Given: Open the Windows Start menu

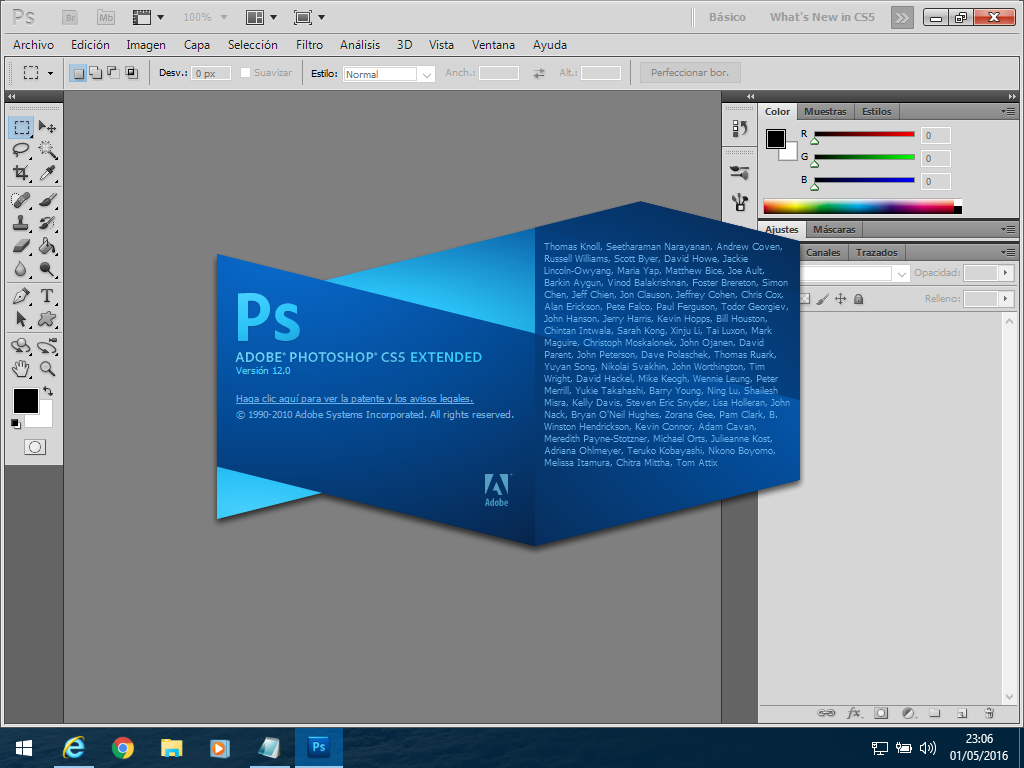Looking at the screenshot, I should click(24, 748).
